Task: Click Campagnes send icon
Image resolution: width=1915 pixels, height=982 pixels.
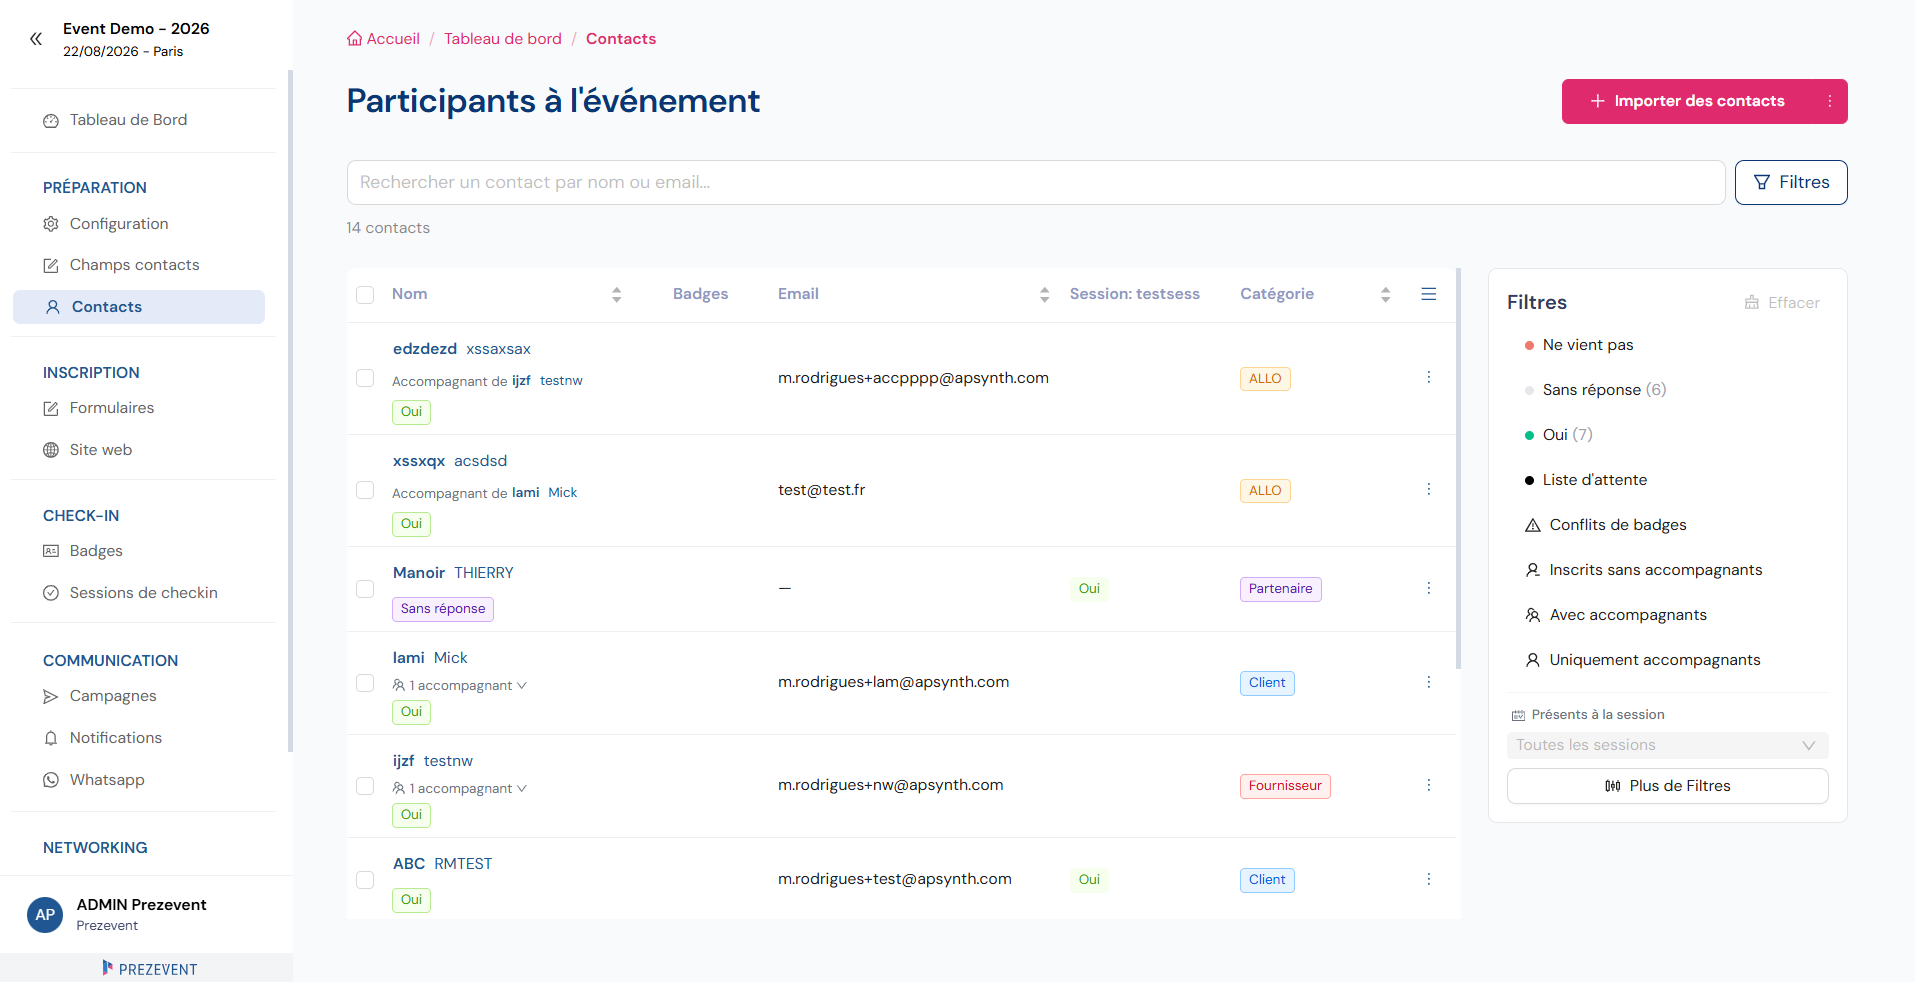Action: coord(51,696)
